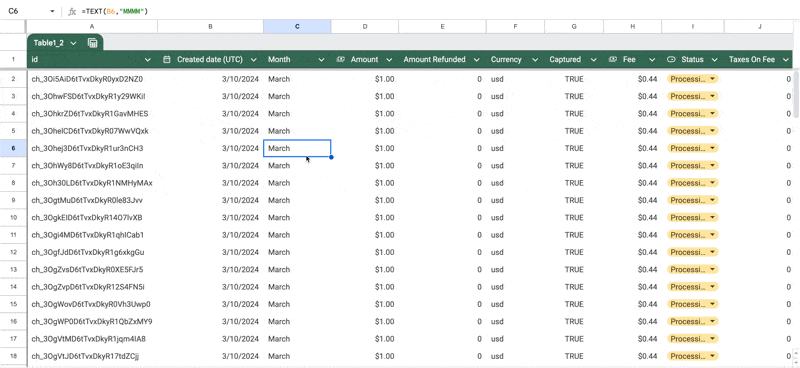Click cell ch_3OgfJdD6tTvxDkyR1g6xkgGu
This screenshot has height=368, width=800.
(92, 252)
